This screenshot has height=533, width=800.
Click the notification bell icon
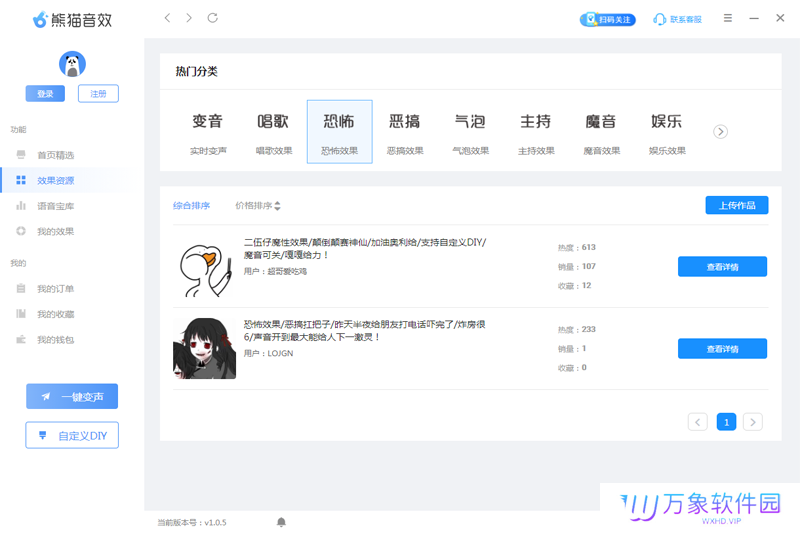tap(281, 522)
